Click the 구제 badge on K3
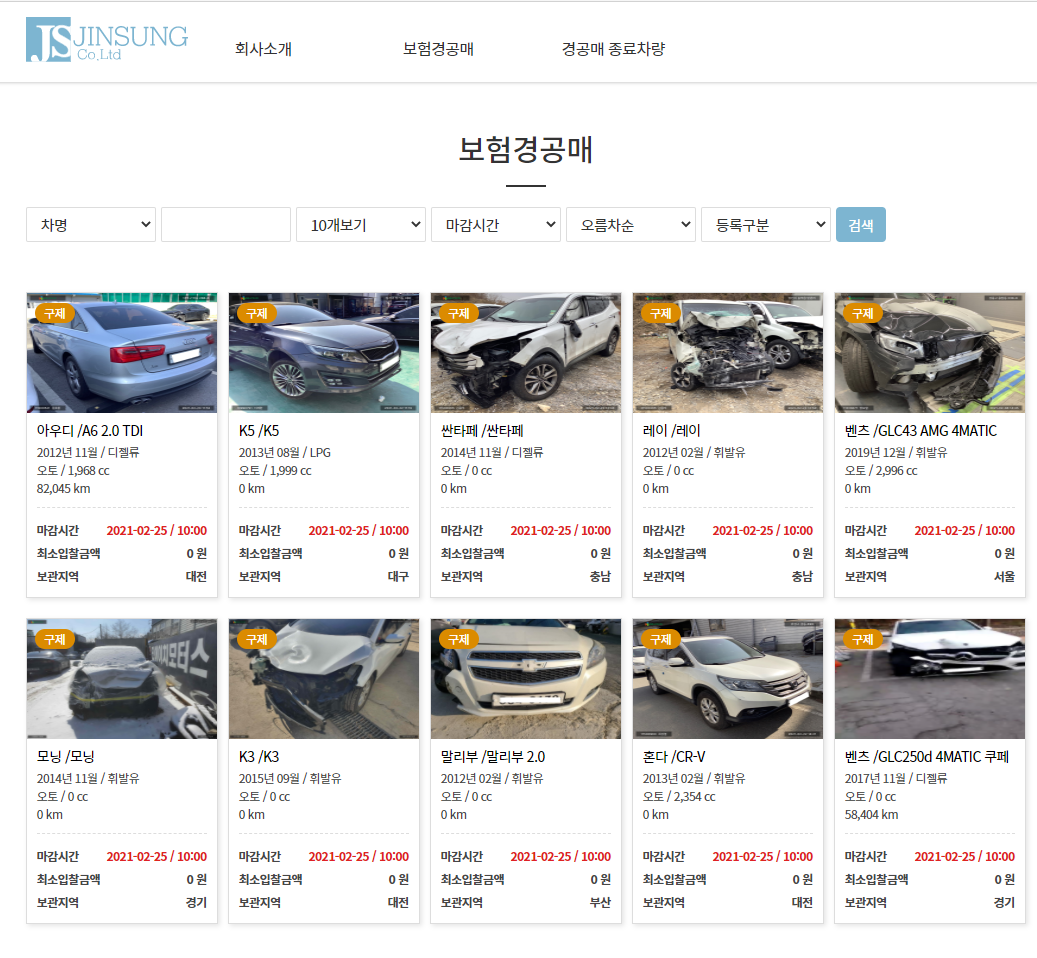This screenshot has width=1037, height=958. click(257, 639)
